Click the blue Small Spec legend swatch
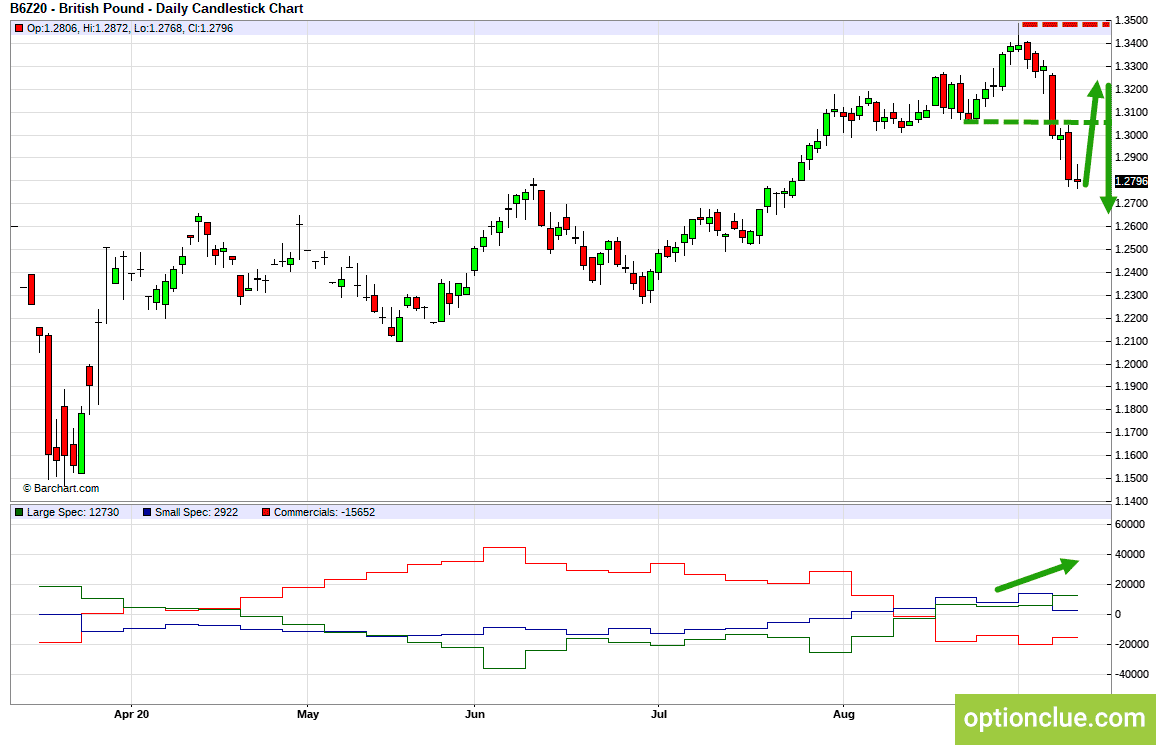The height and width of the screenshot is (745, 1156). tap(147, 512)
